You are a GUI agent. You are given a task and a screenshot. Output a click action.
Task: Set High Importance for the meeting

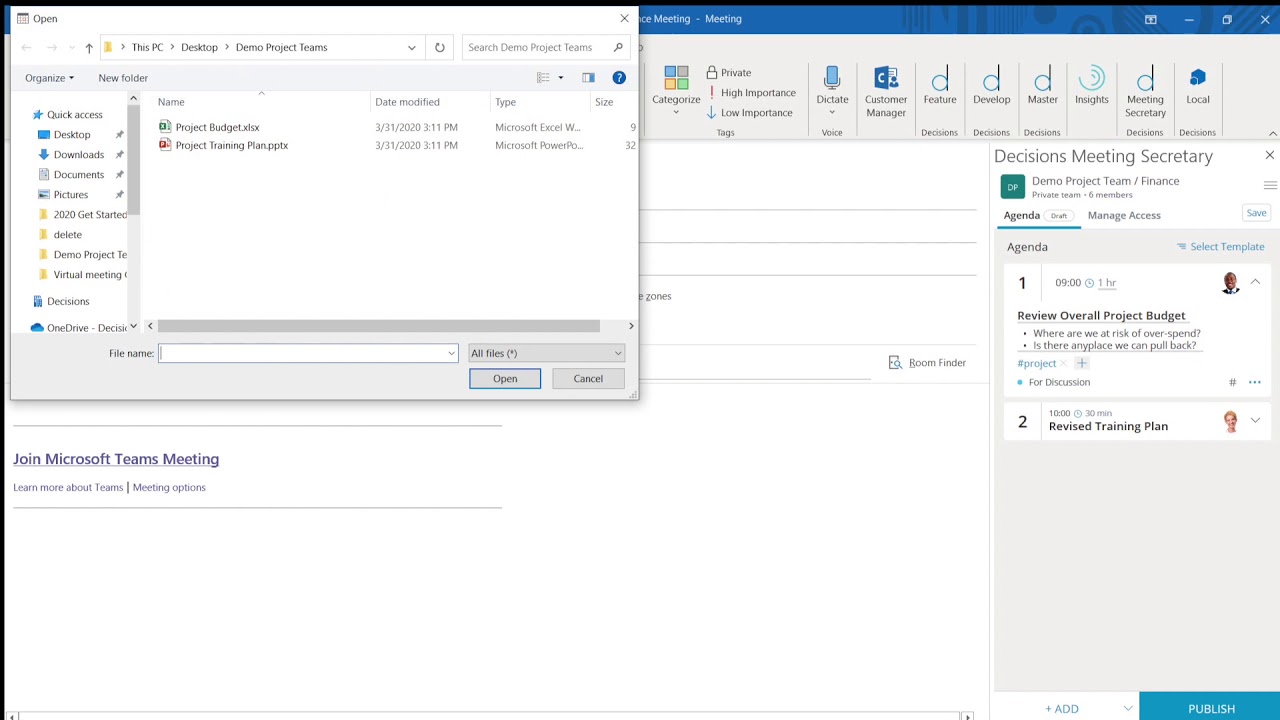click(751, 92)
